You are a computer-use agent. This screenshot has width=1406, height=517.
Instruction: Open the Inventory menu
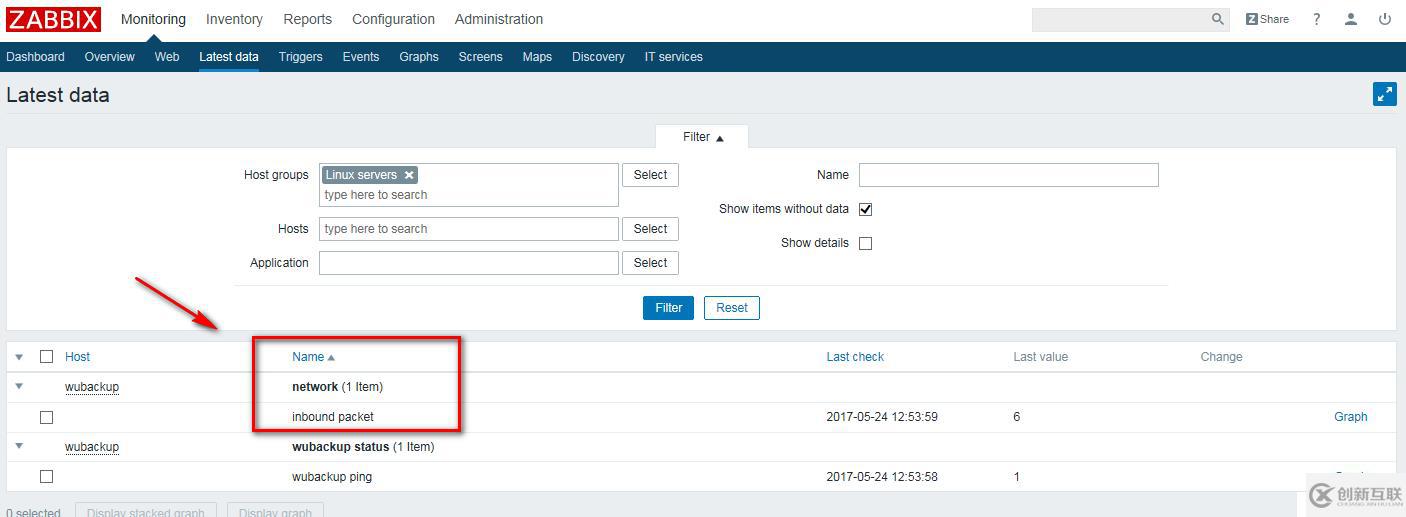point(234,19)
